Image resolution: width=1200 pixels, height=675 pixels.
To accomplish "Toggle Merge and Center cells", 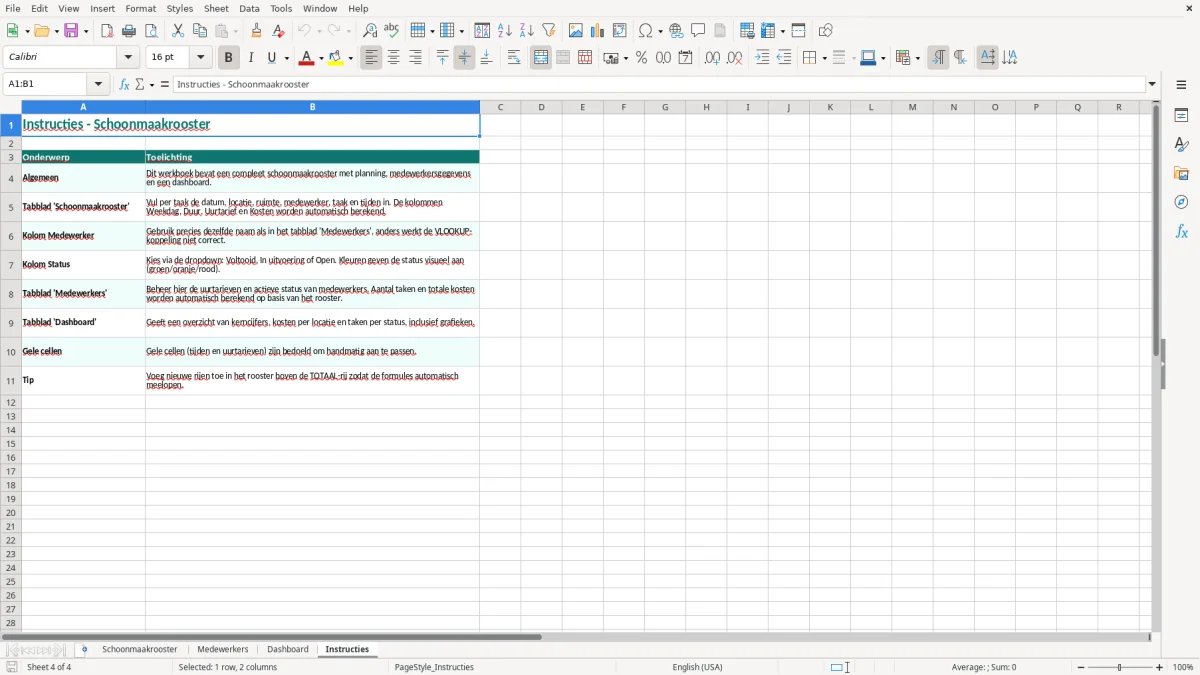I will tap(541, 58).
